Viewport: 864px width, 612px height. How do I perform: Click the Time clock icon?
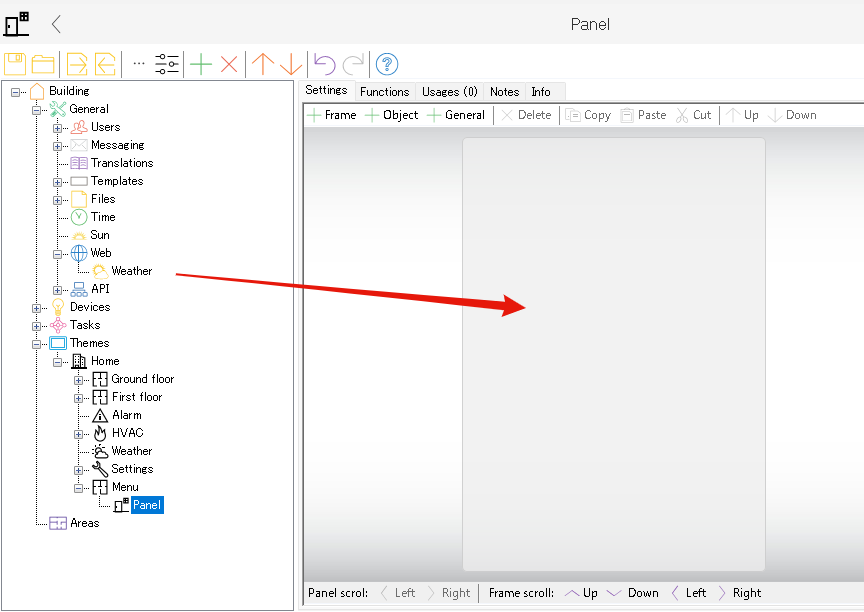click(x=79, y=217)
